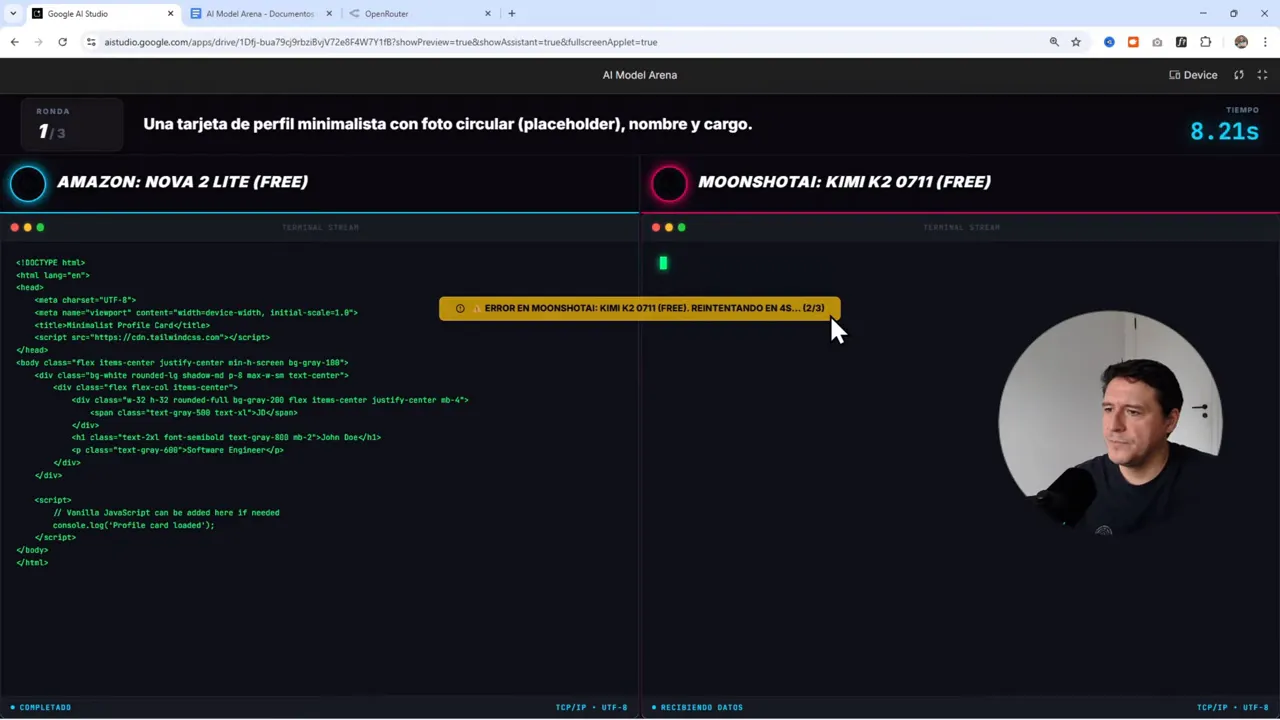Click the browser reload icon
This screenshot has width=1280, height=720.
[62, 42]
